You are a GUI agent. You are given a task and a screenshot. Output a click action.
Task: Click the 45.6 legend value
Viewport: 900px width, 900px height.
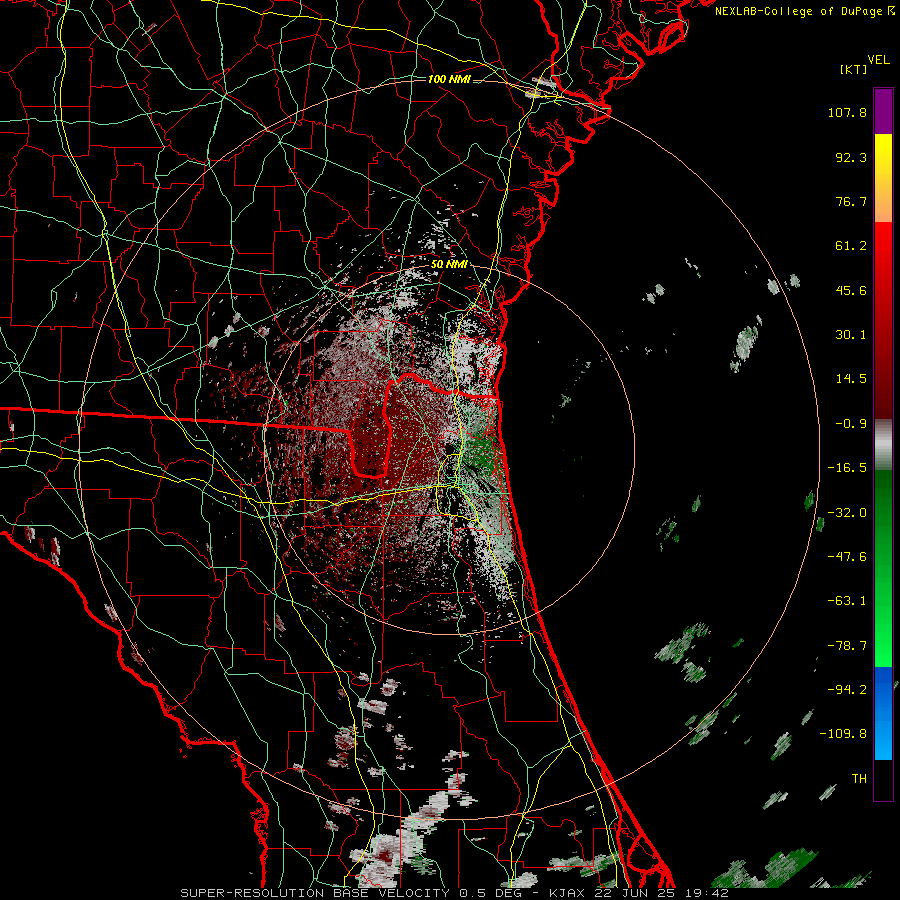coord(851,290)
